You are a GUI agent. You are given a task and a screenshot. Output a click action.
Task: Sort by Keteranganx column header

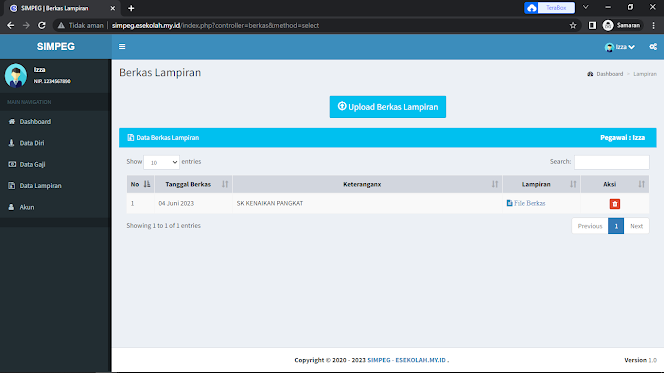click(367, 184)
